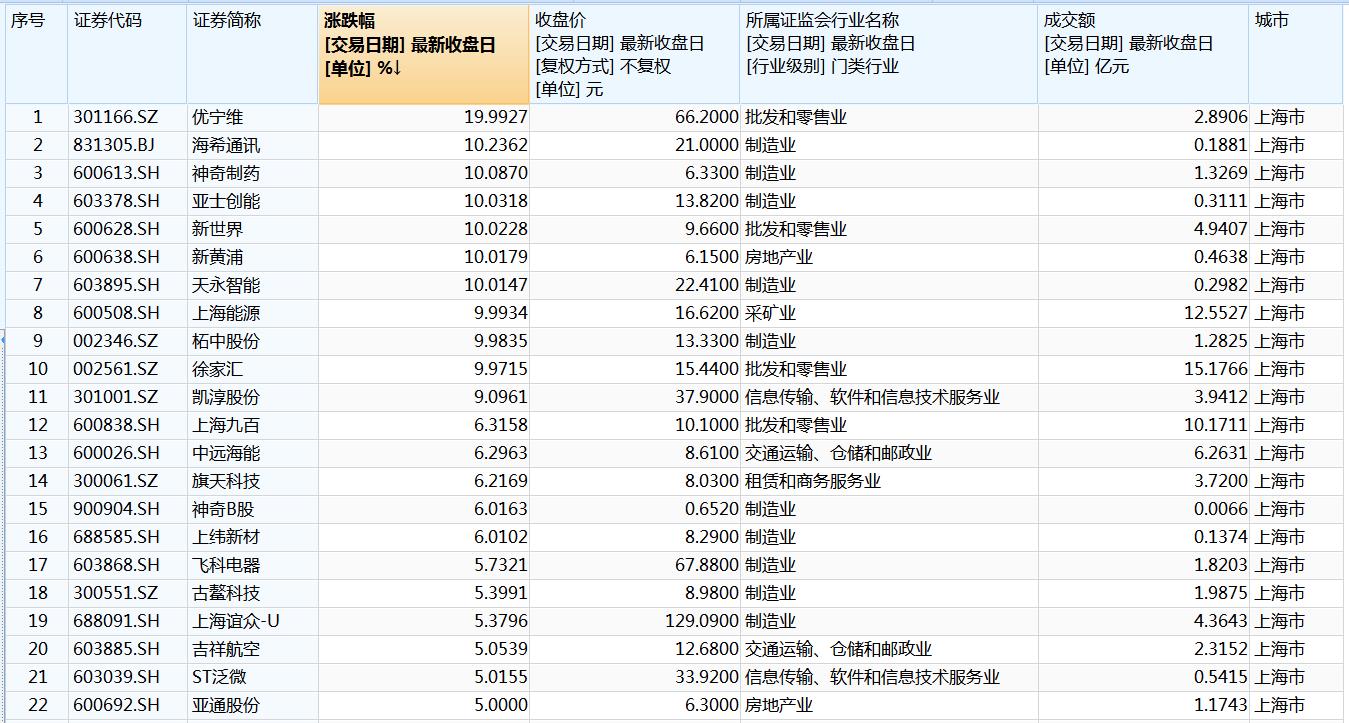Image resolution: width=1349 pixels, height=723 pixels.
Task: Select row number 22
Action: coord(38,705)
